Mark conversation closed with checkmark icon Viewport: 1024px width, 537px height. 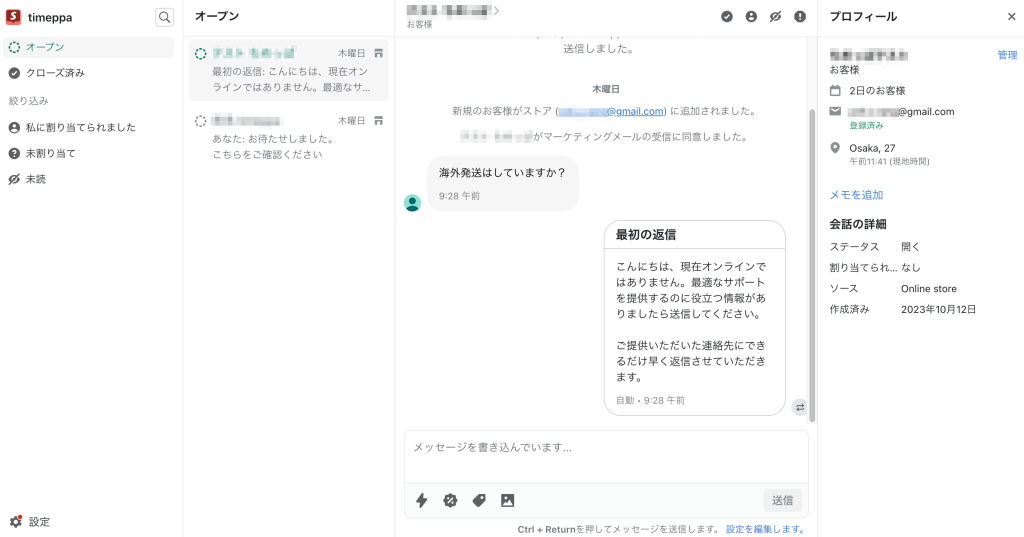(x=727, y=17)
